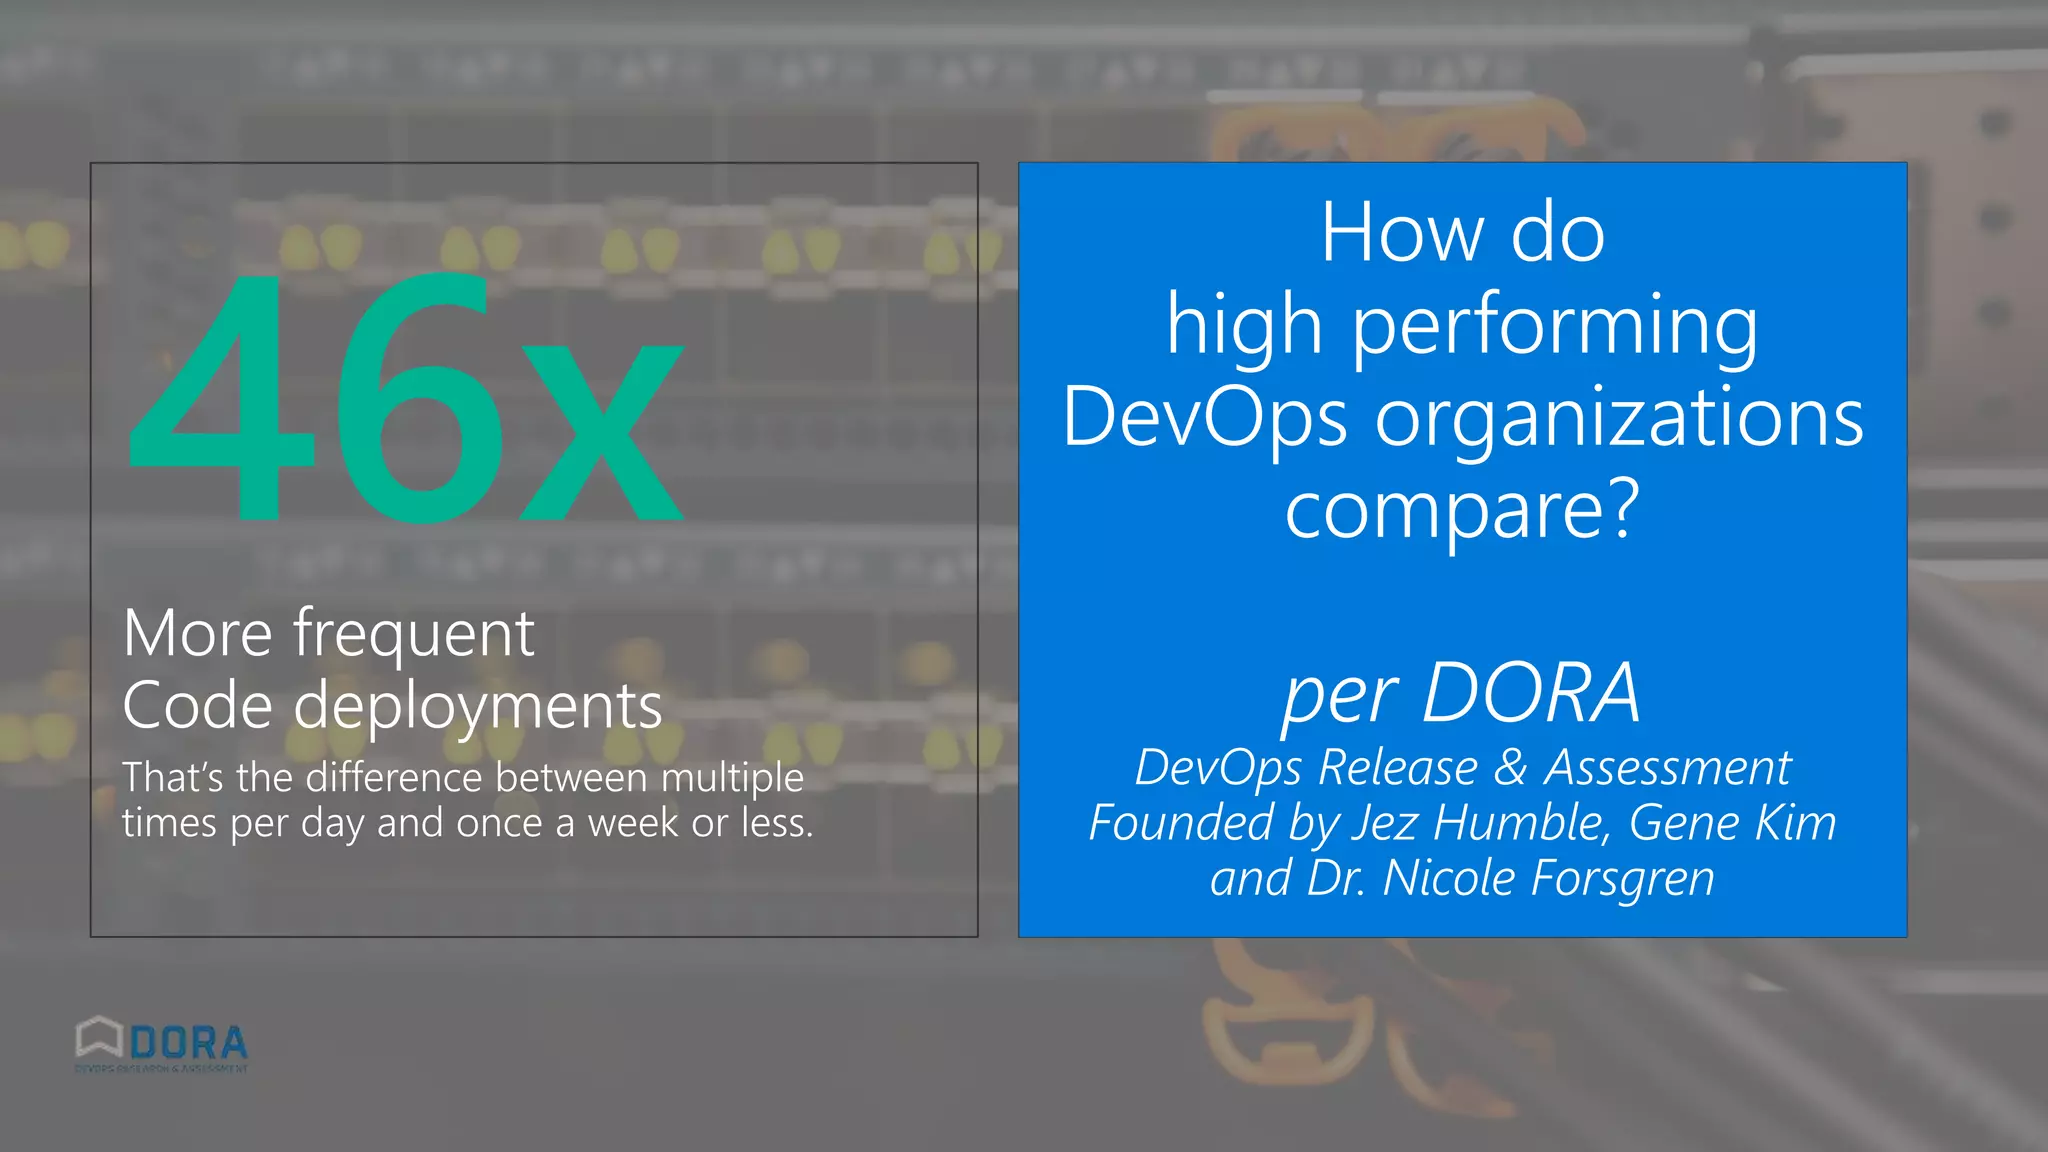Click the DORA logo house icon

[x=98, y=1038]
